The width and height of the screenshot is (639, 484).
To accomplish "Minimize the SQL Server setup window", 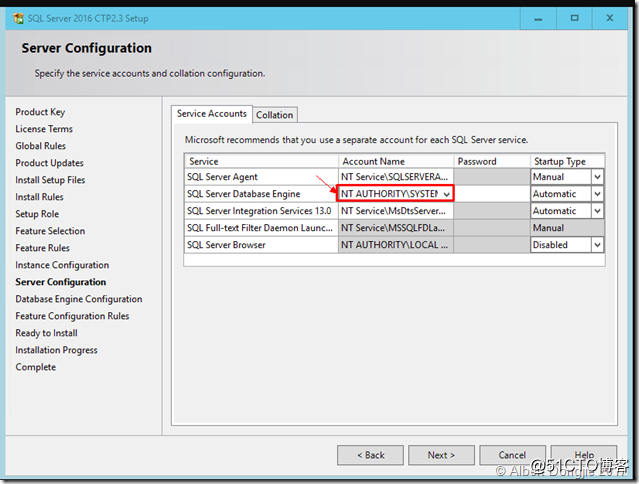I will pos(538,19).
